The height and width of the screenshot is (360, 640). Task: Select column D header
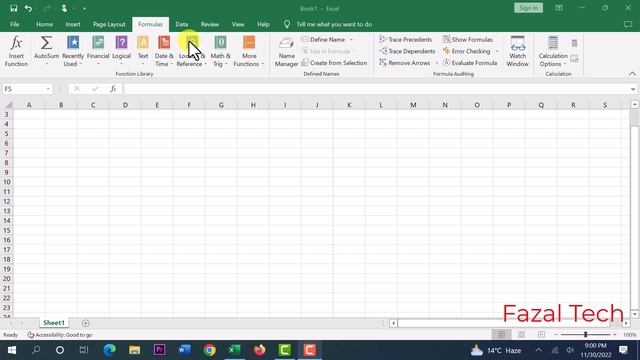pos(125,105)
